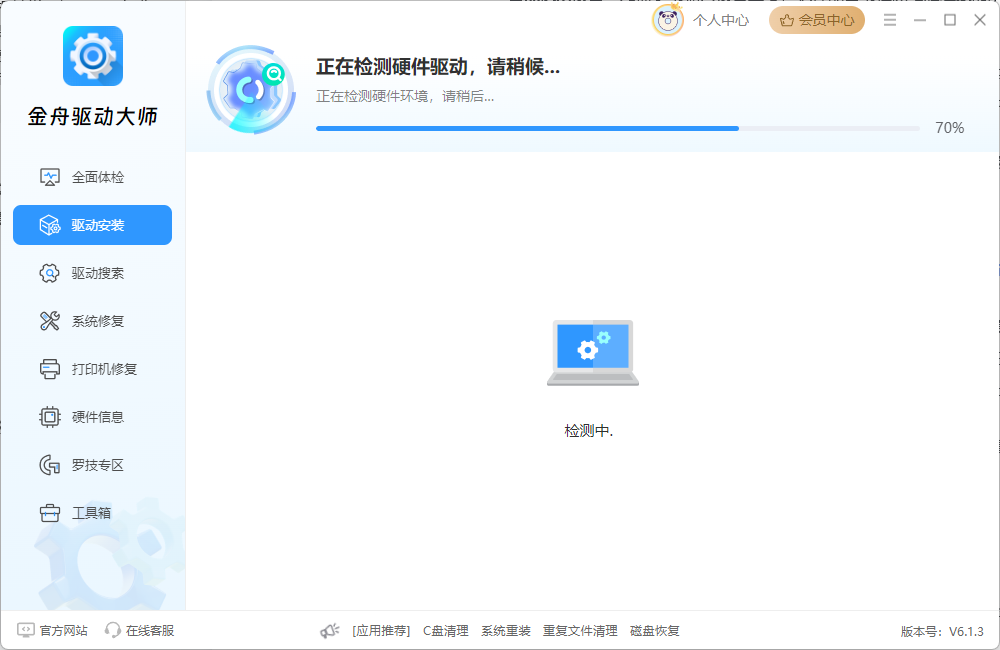Open the 会员中心 button
Screen dimensions: 1000x650
(x=817, y=20)
